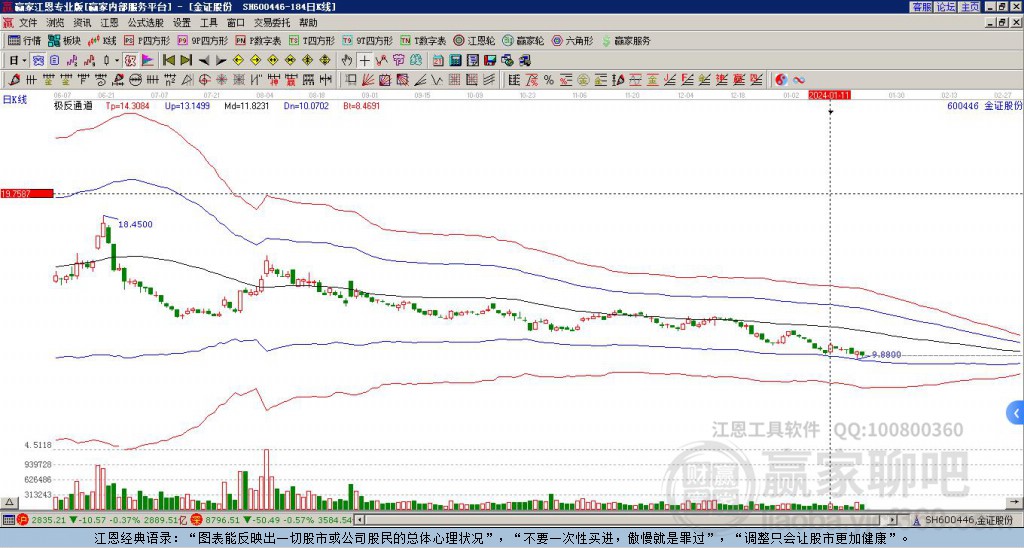
Task: Open the calculator icon
Action: coord(455,61)
